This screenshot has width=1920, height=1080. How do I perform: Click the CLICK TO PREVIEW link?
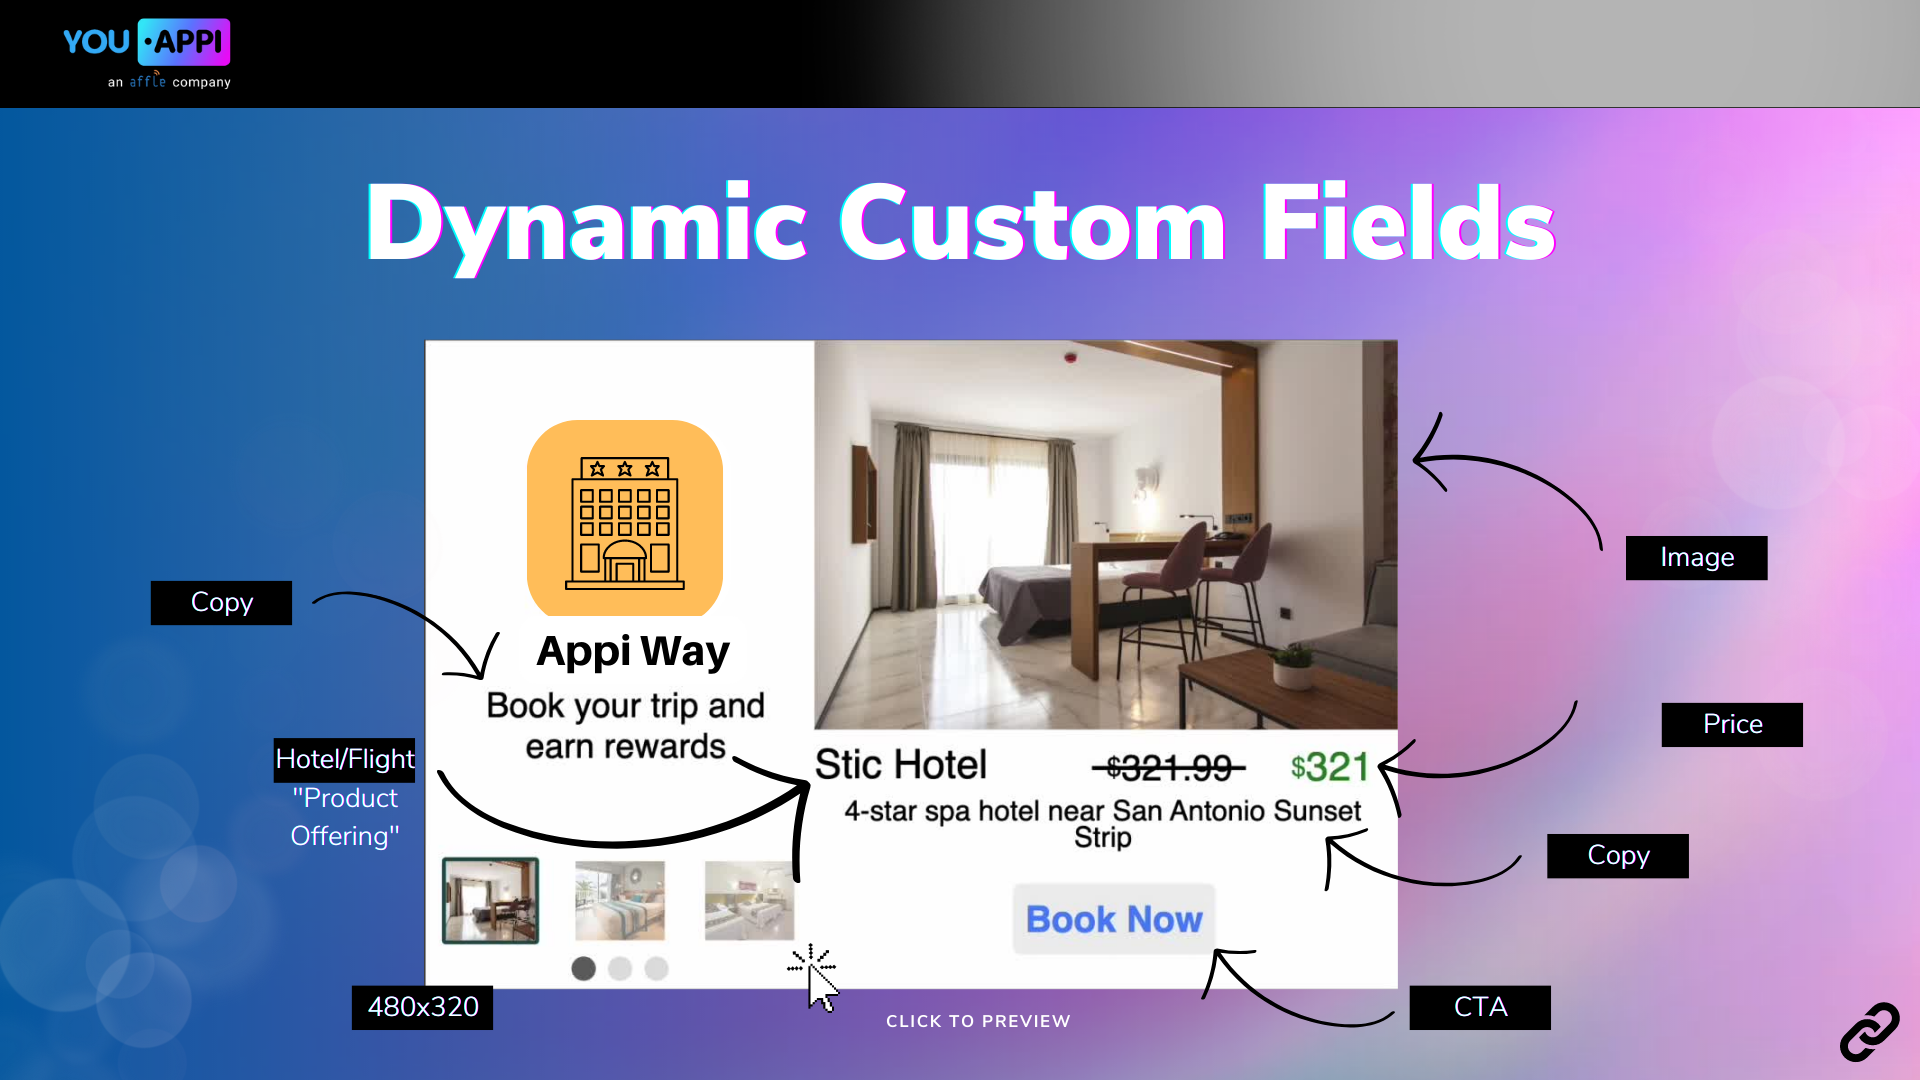tap(978, 1021)
